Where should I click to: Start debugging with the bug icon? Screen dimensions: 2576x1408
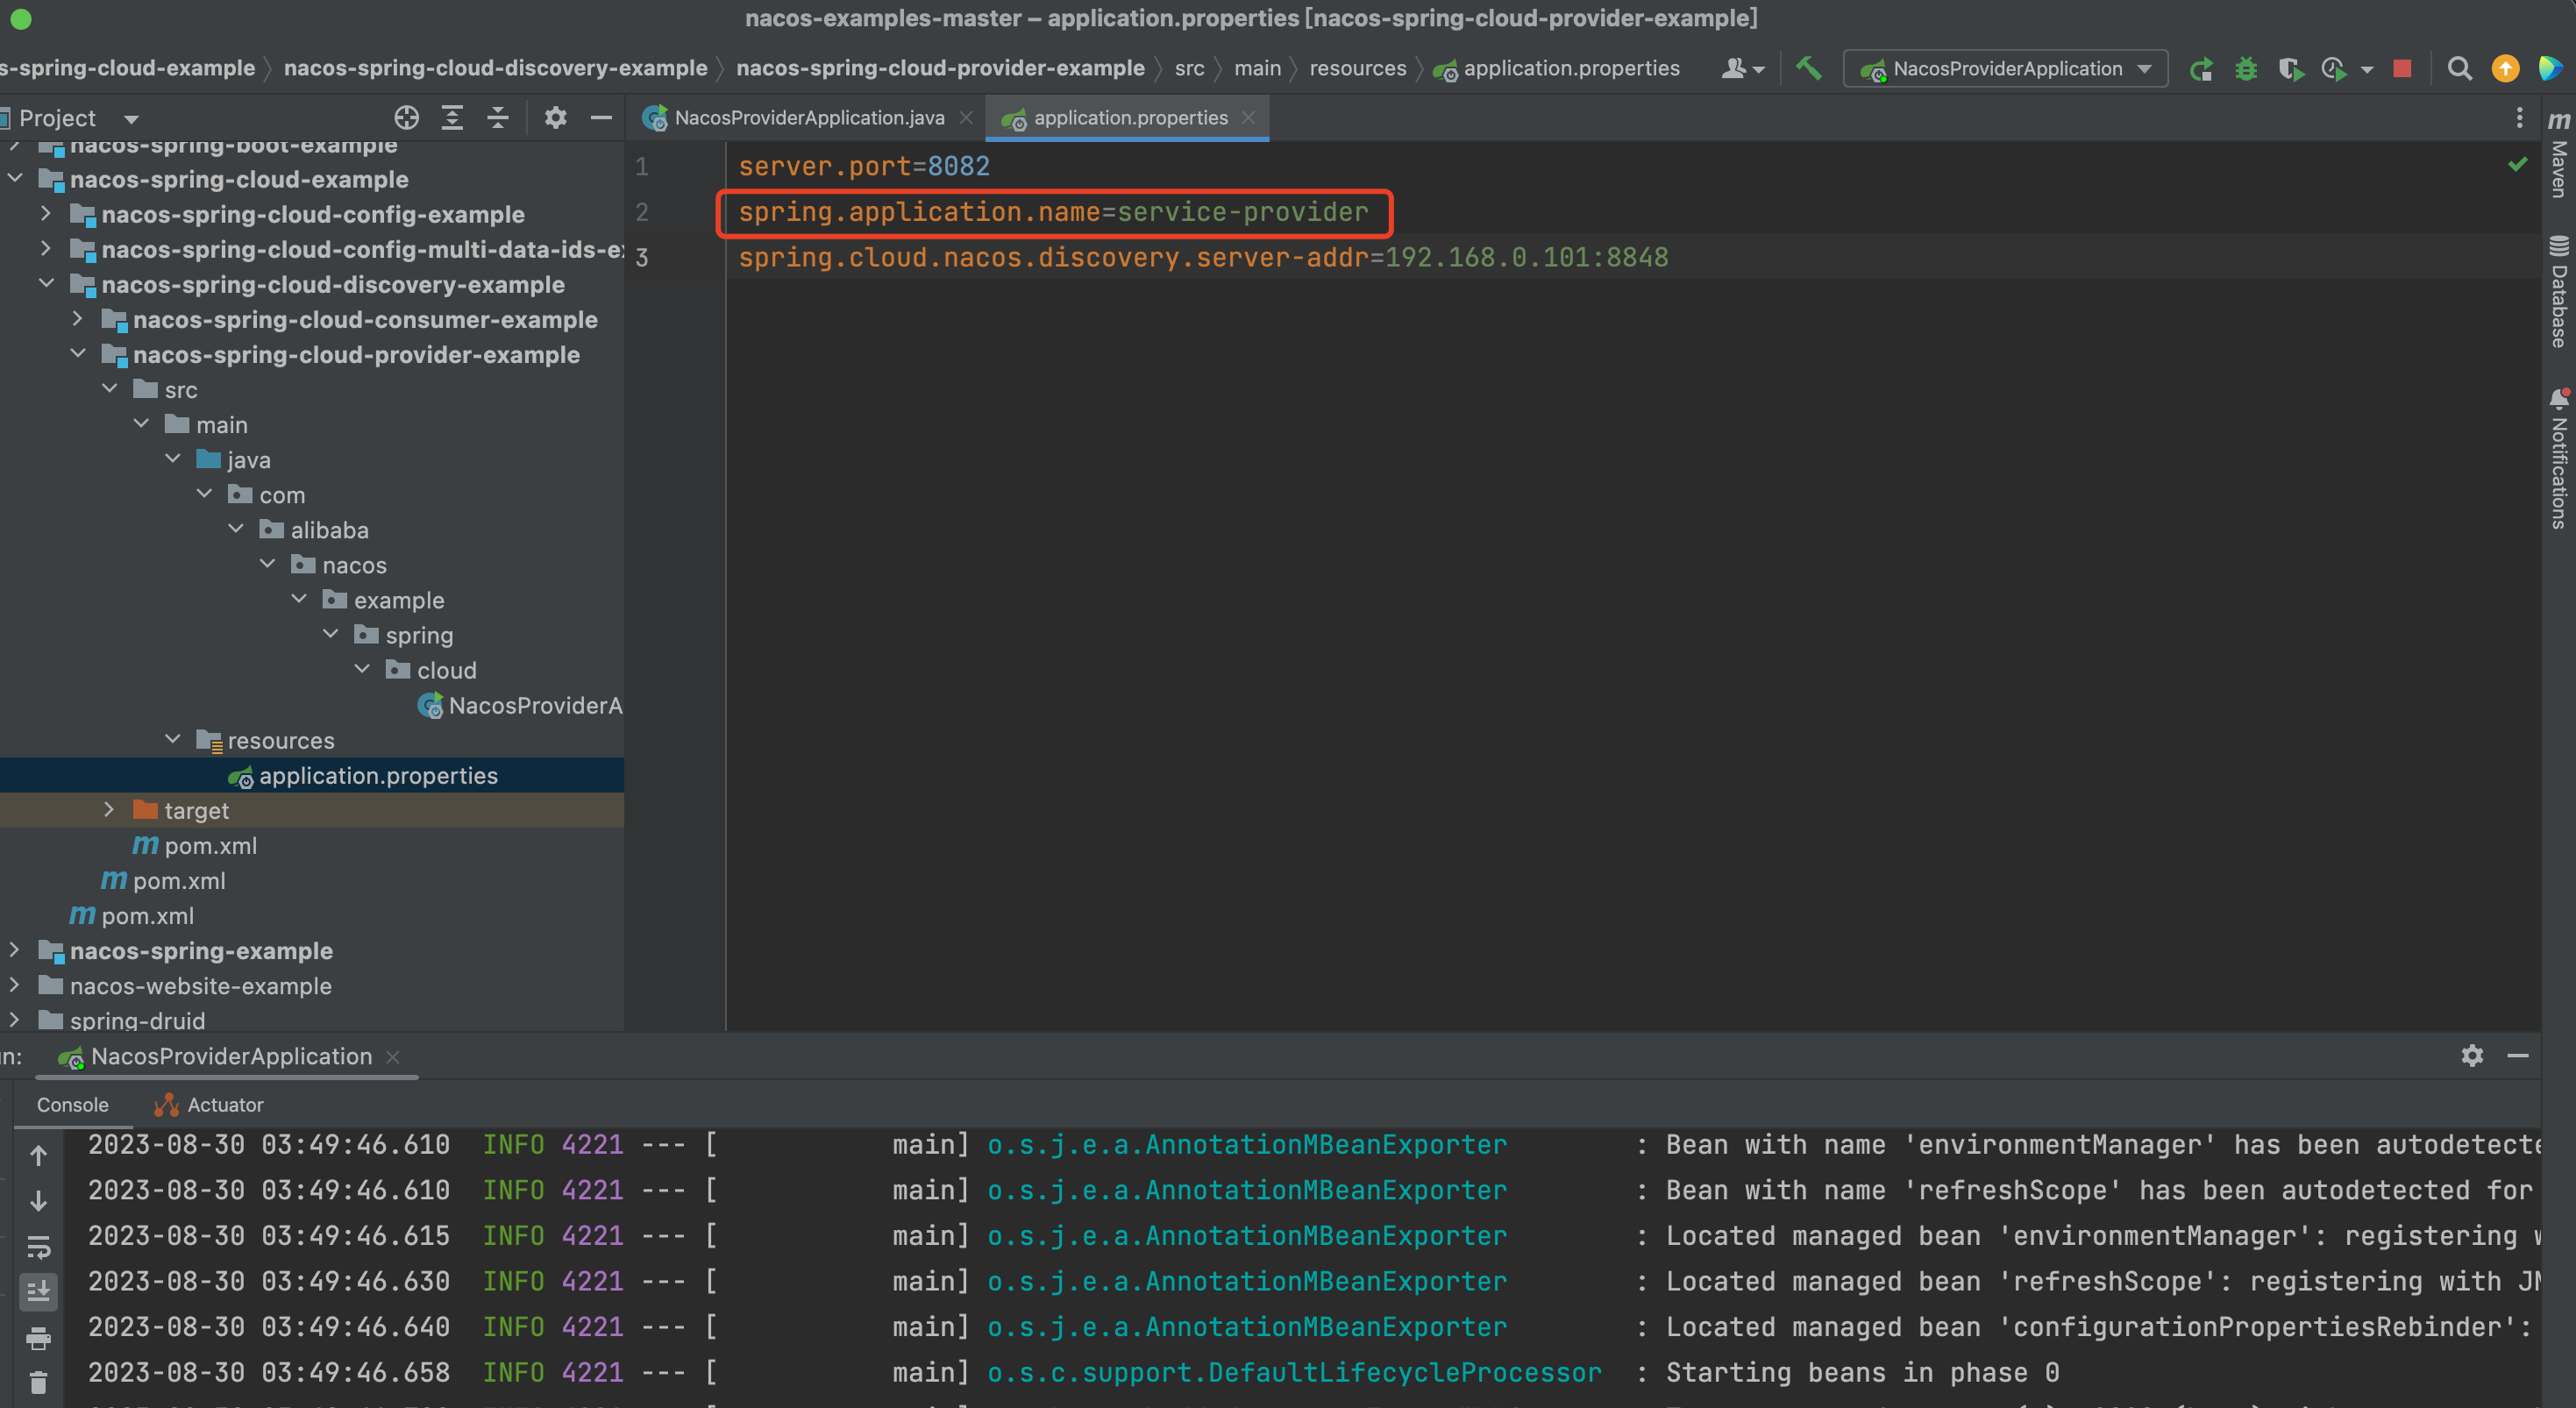click(x=2246, y=69)
